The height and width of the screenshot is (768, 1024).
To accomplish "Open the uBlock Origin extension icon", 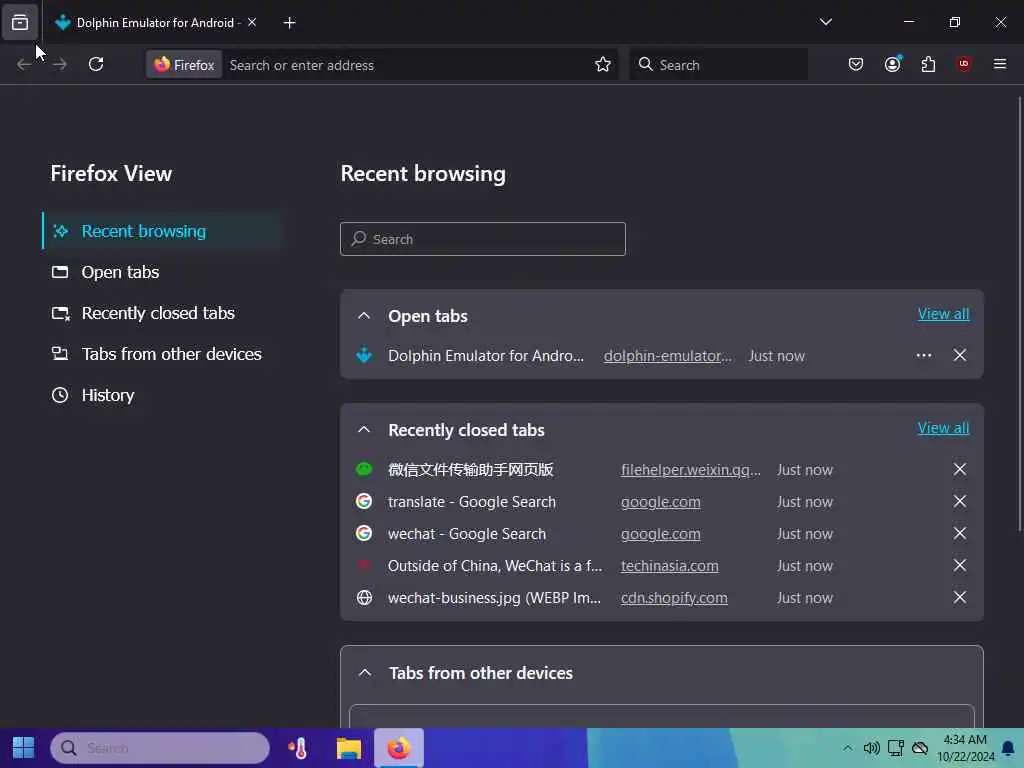I will click(x=964, y=64).
